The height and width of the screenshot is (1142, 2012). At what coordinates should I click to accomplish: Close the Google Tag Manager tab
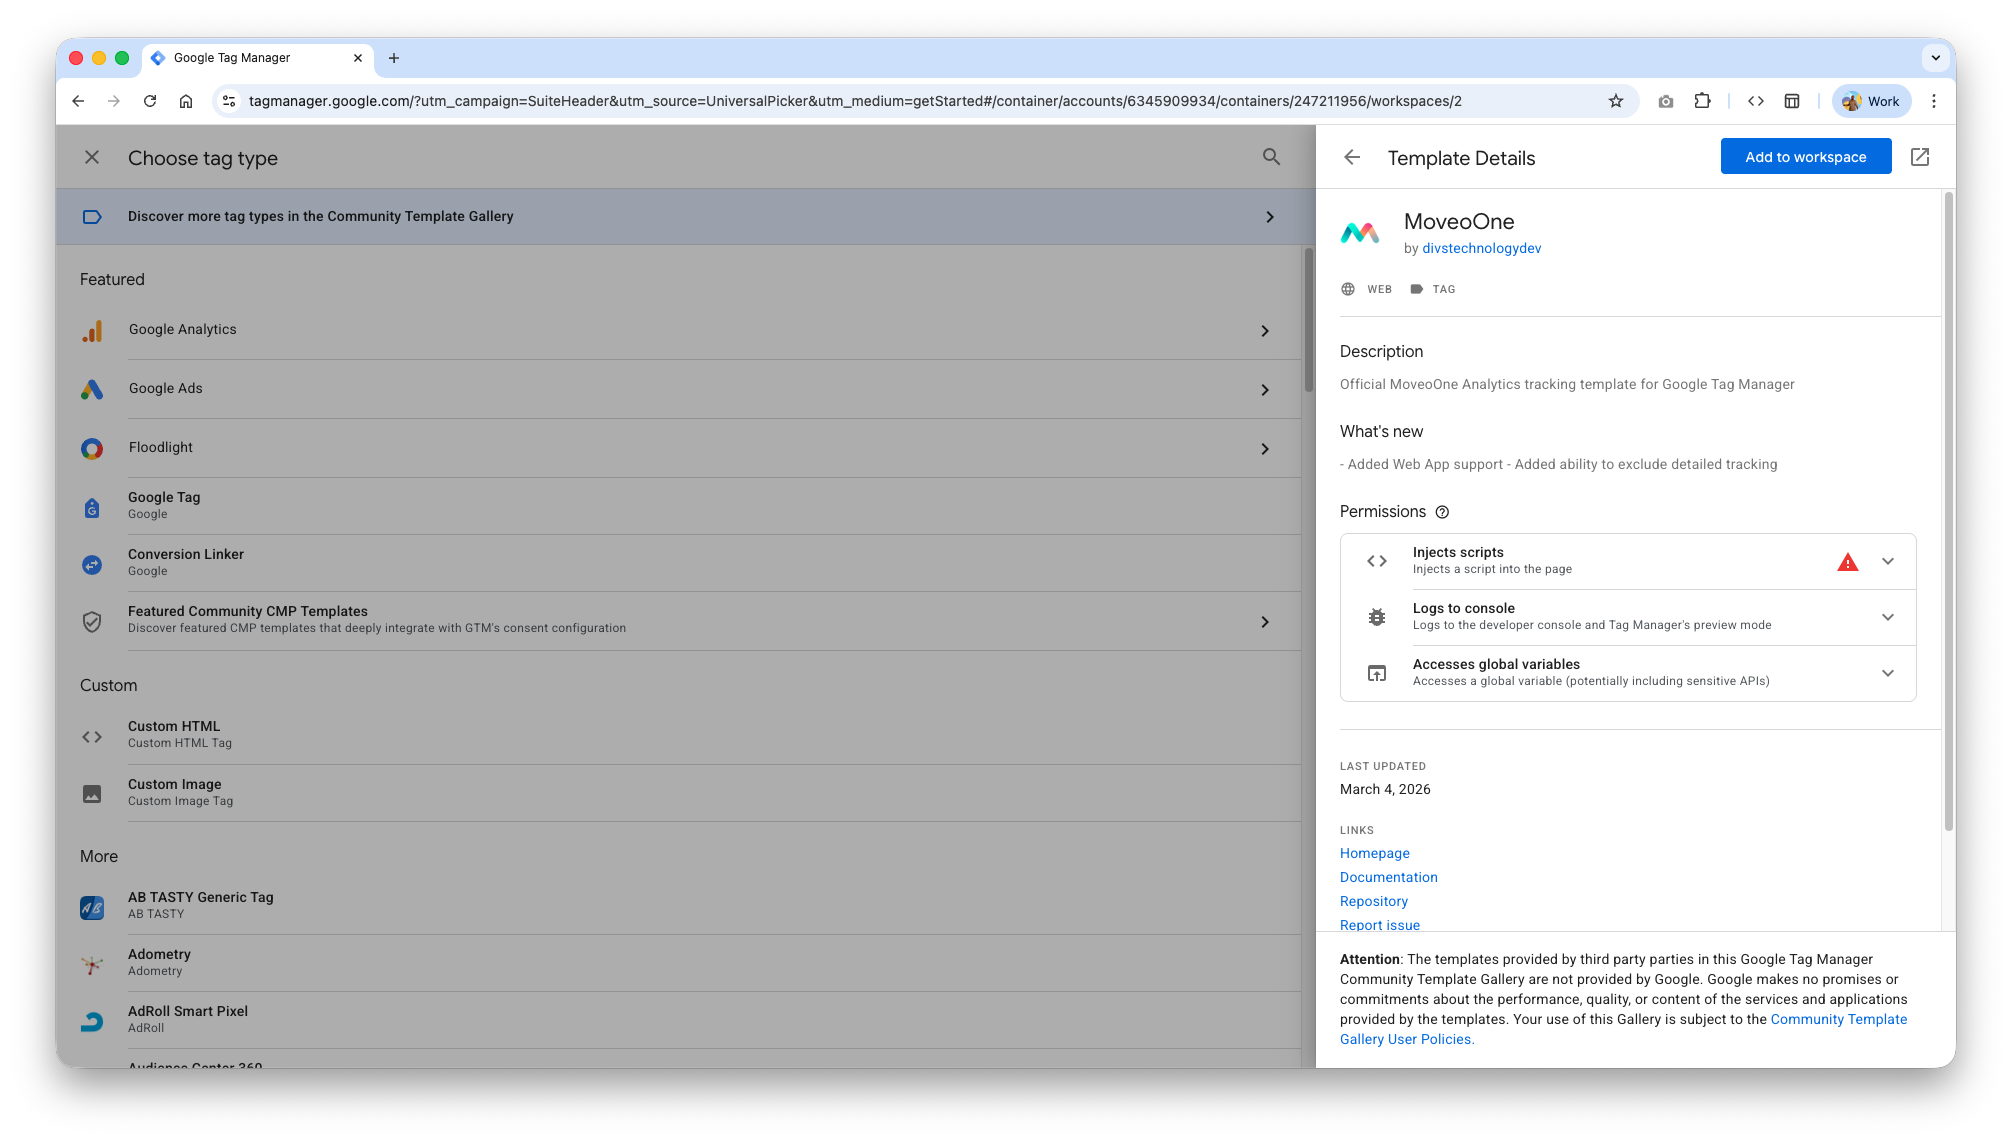coord(358,58)
